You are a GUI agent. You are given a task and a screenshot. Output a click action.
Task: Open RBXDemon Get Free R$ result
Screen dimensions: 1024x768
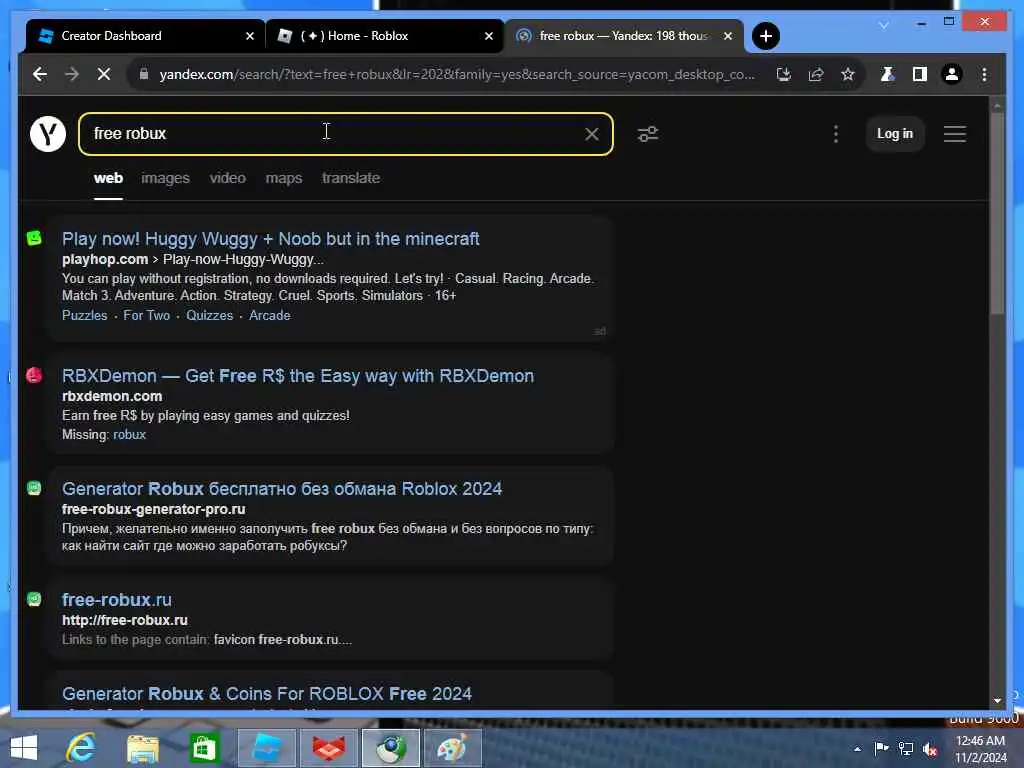pyautogui.click(x=298, y=376)
